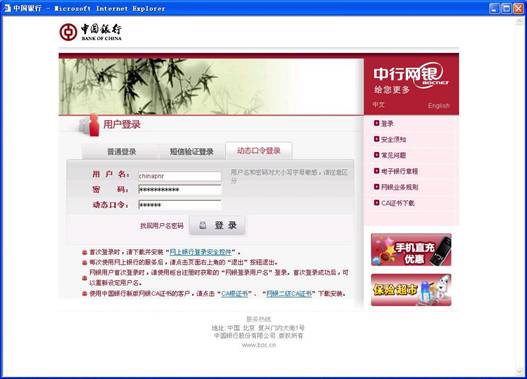Screen dimensions: 527x379
Task: Maximize the Internet Explorer window
Action: [506, 8]
